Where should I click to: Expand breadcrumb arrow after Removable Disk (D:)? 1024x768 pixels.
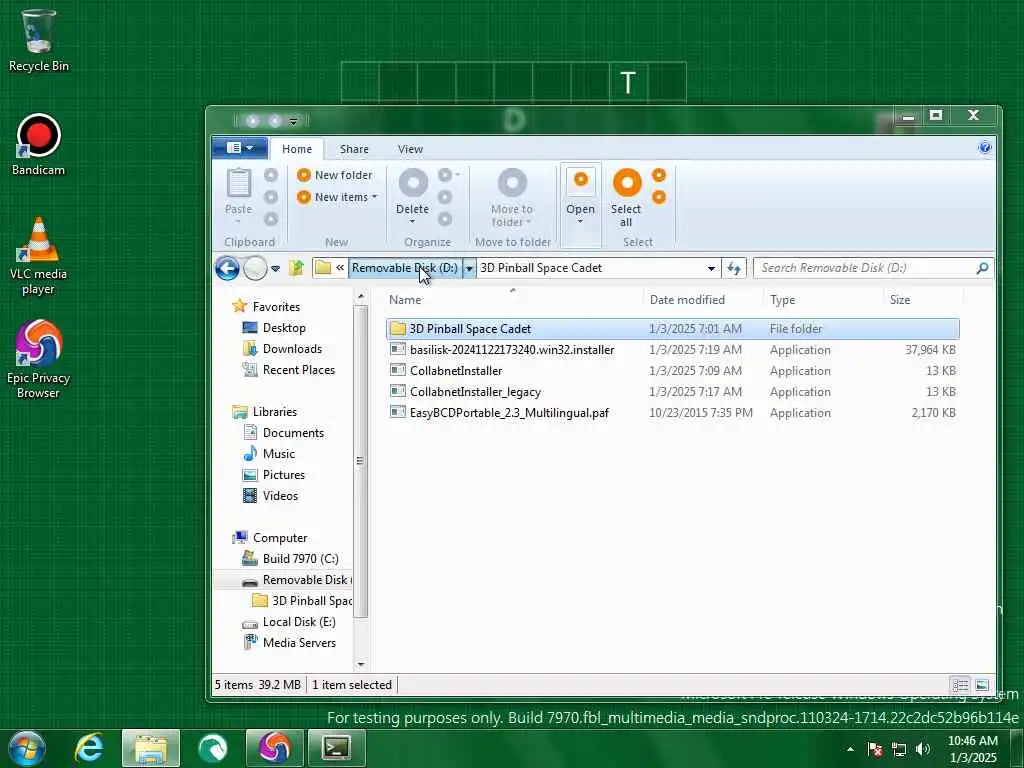[469, 268]
